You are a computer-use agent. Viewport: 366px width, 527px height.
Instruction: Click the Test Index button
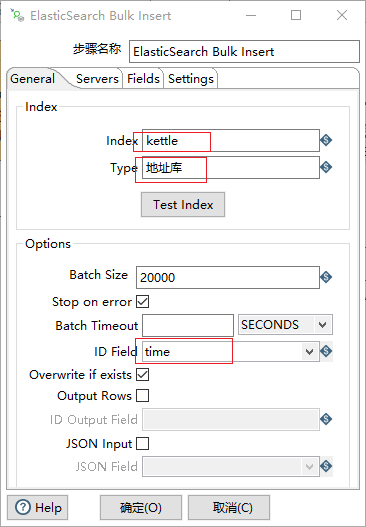(183, 204)
